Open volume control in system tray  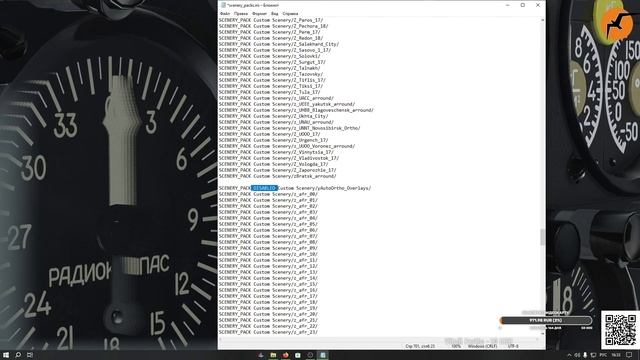pos(577,355)
